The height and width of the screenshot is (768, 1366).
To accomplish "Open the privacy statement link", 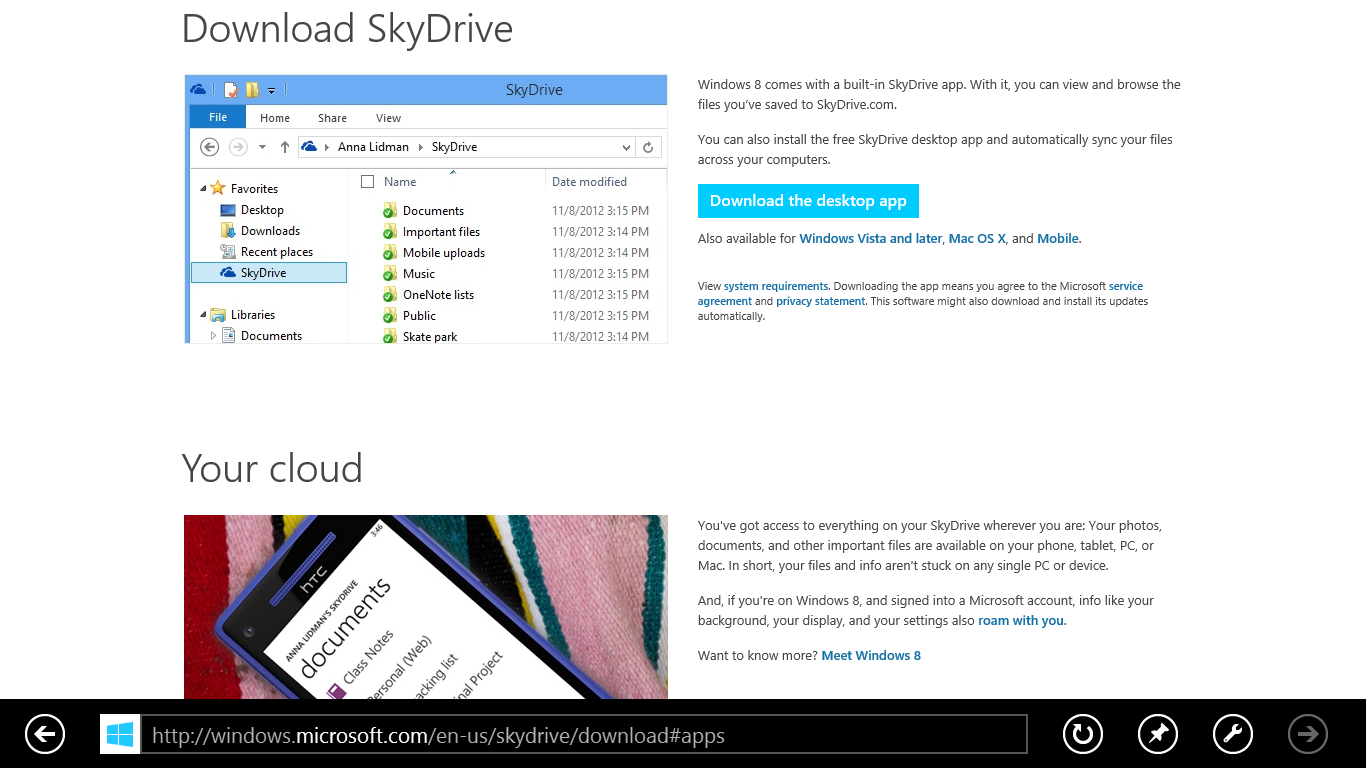I will click(820, 301).
